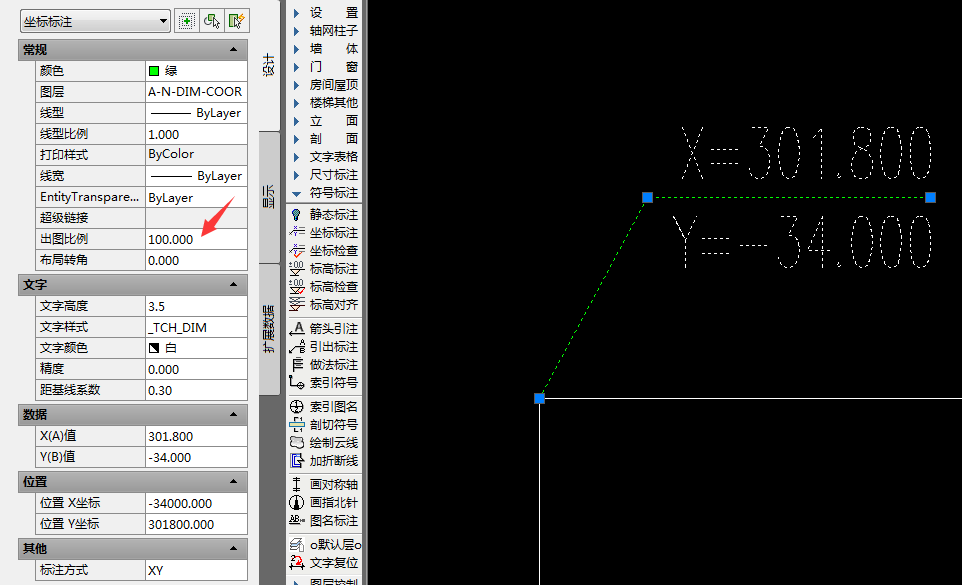Click the 画指北针 tool icon
The width and height of the screenshot is (962, 585).
point(296,502)
